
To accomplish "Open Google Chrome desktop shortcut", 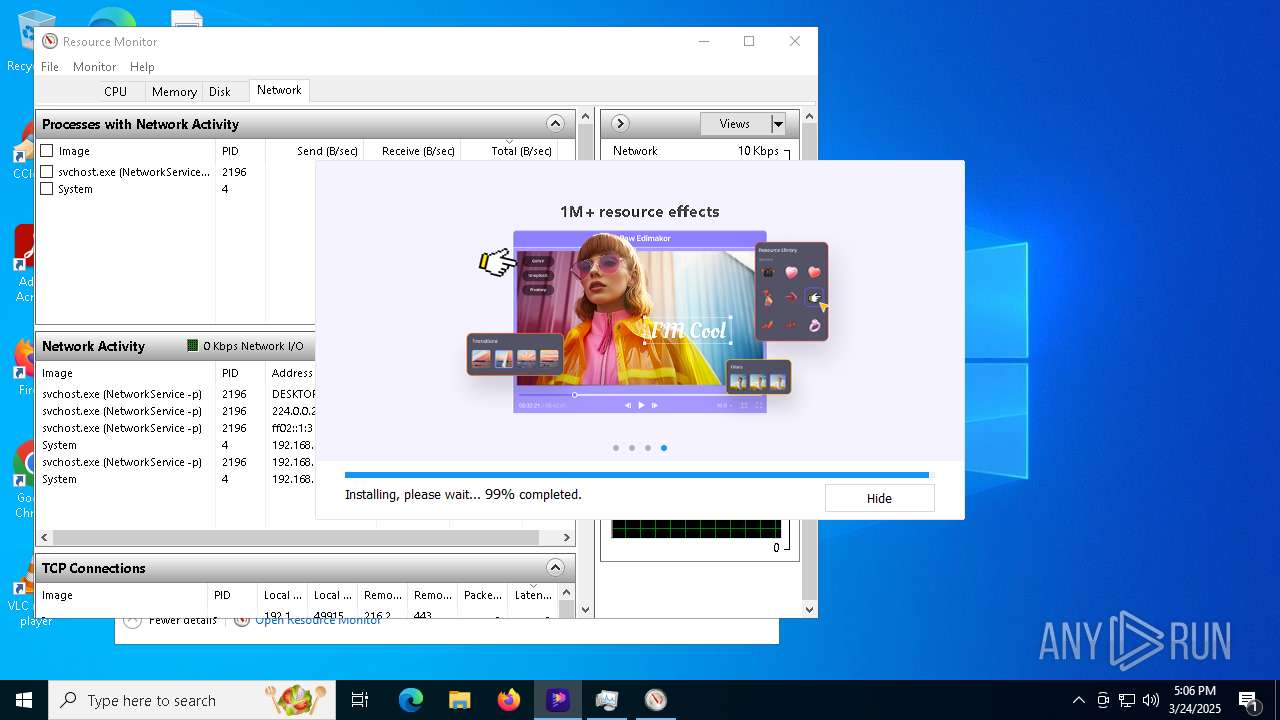I will click(x=22, y=480).
